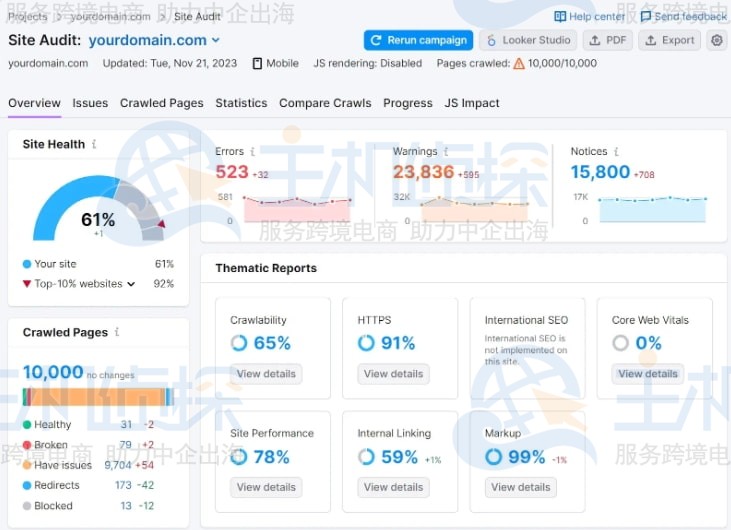Image resolution: width=731 pixels, height=530 pixels.
Task: Click the Notices info icon
Action: click(x=616, y=152)
